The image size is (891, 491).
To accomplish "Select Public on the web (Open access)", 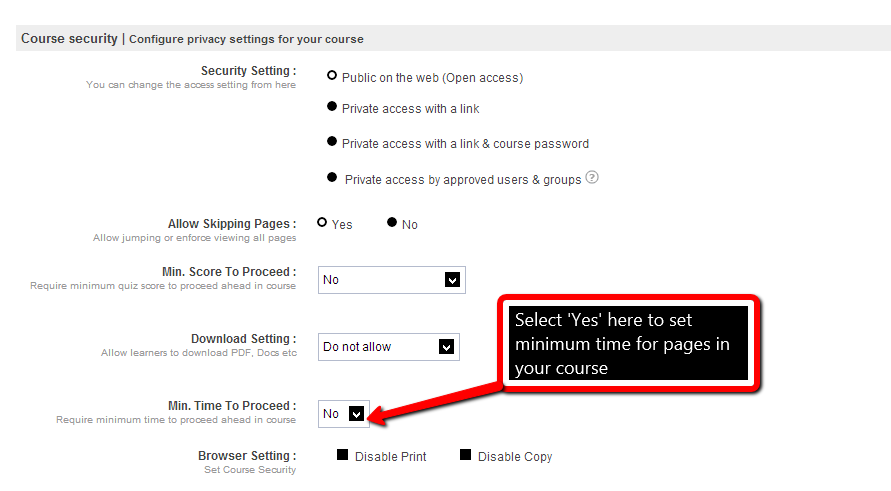I will tap(332, 76).
